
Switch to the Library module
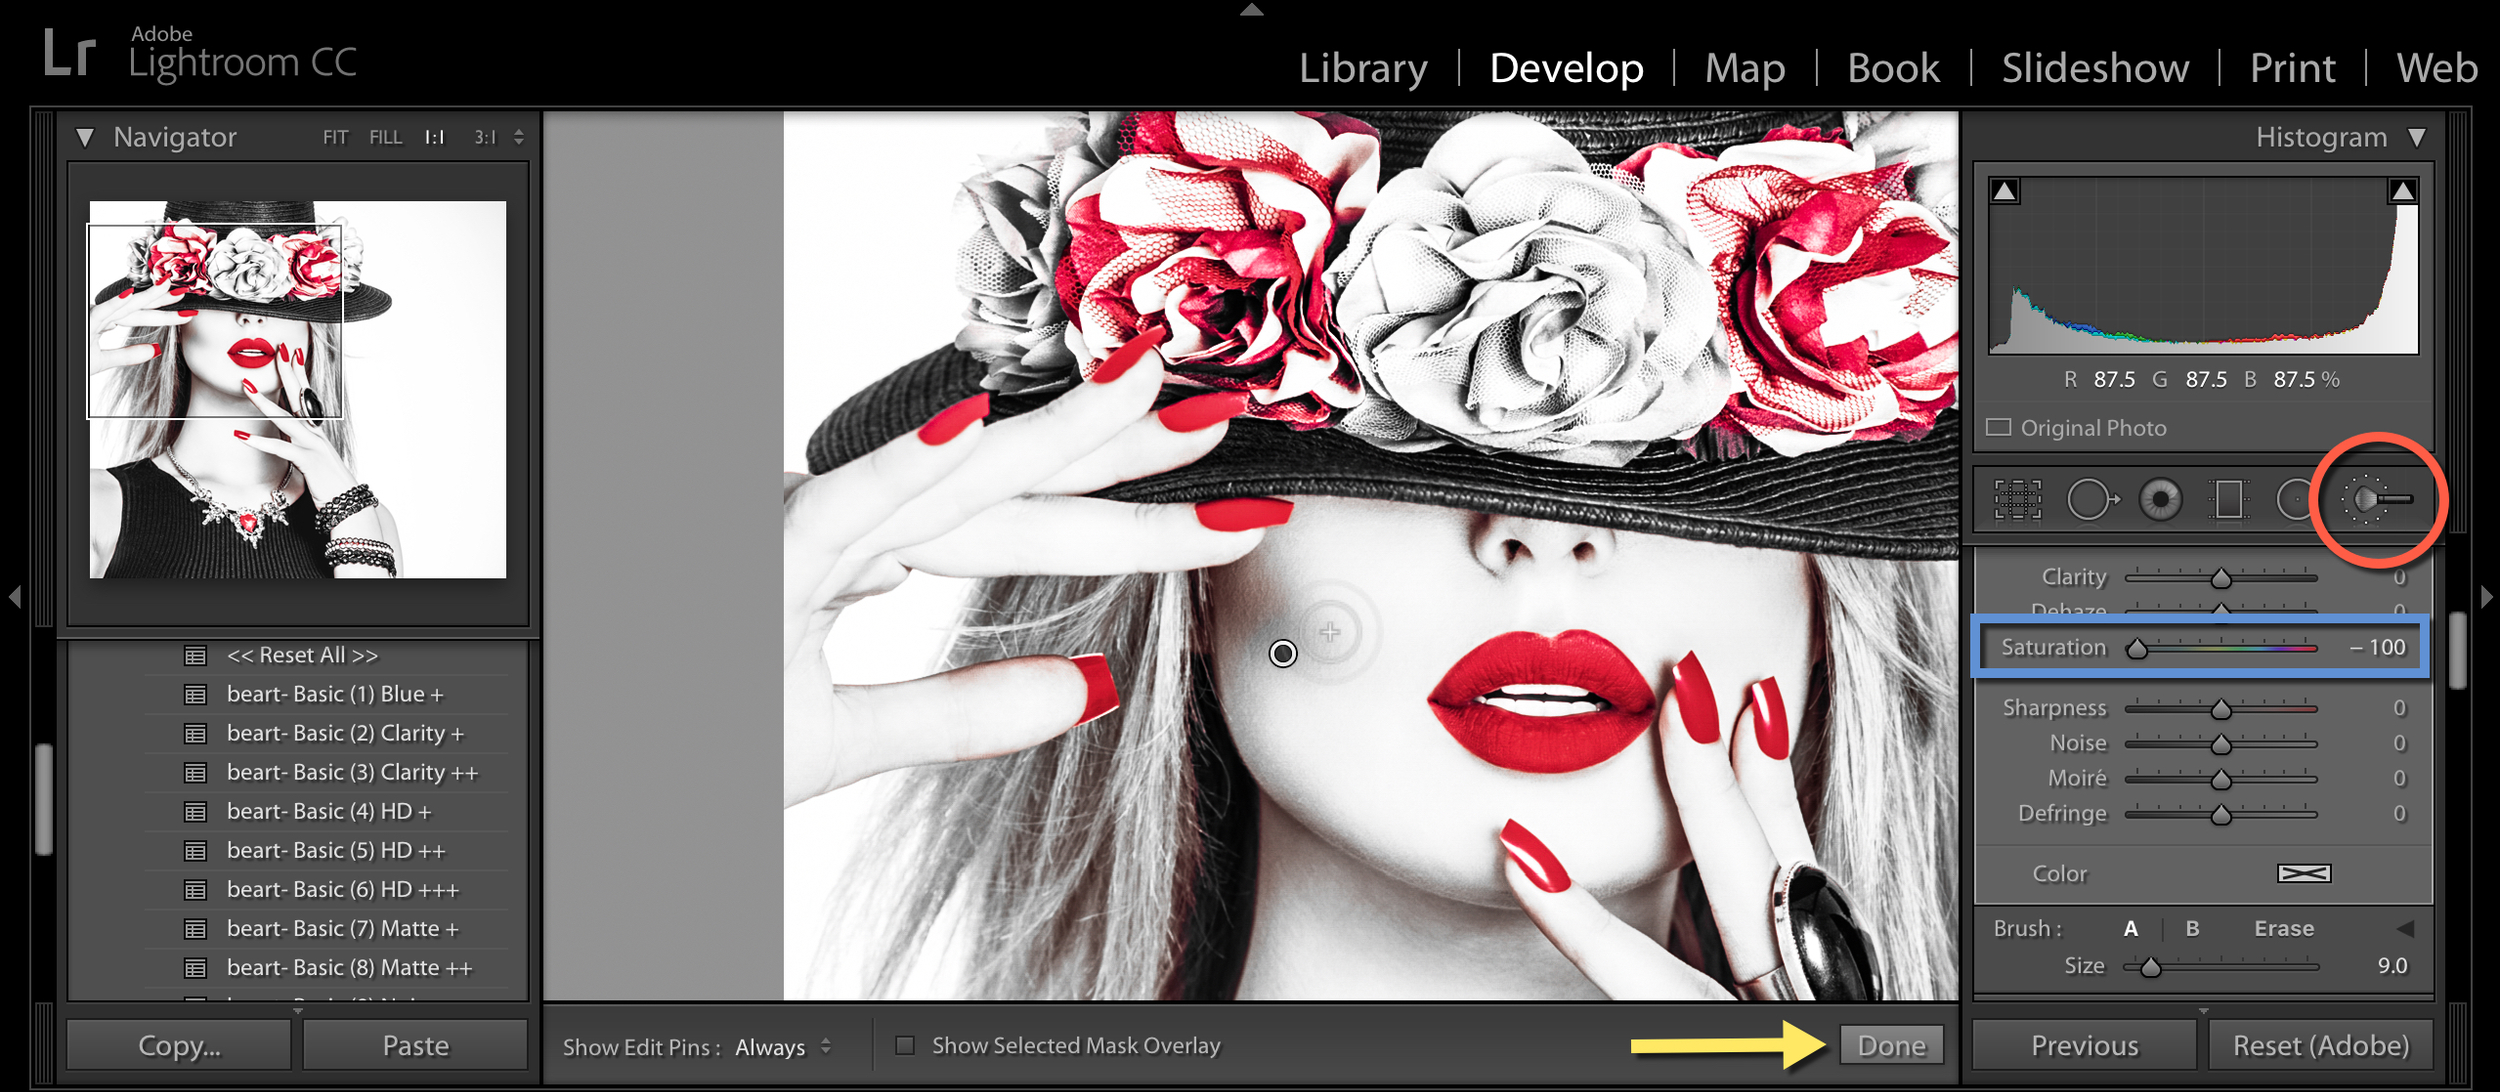click(x=1362, y=69)
